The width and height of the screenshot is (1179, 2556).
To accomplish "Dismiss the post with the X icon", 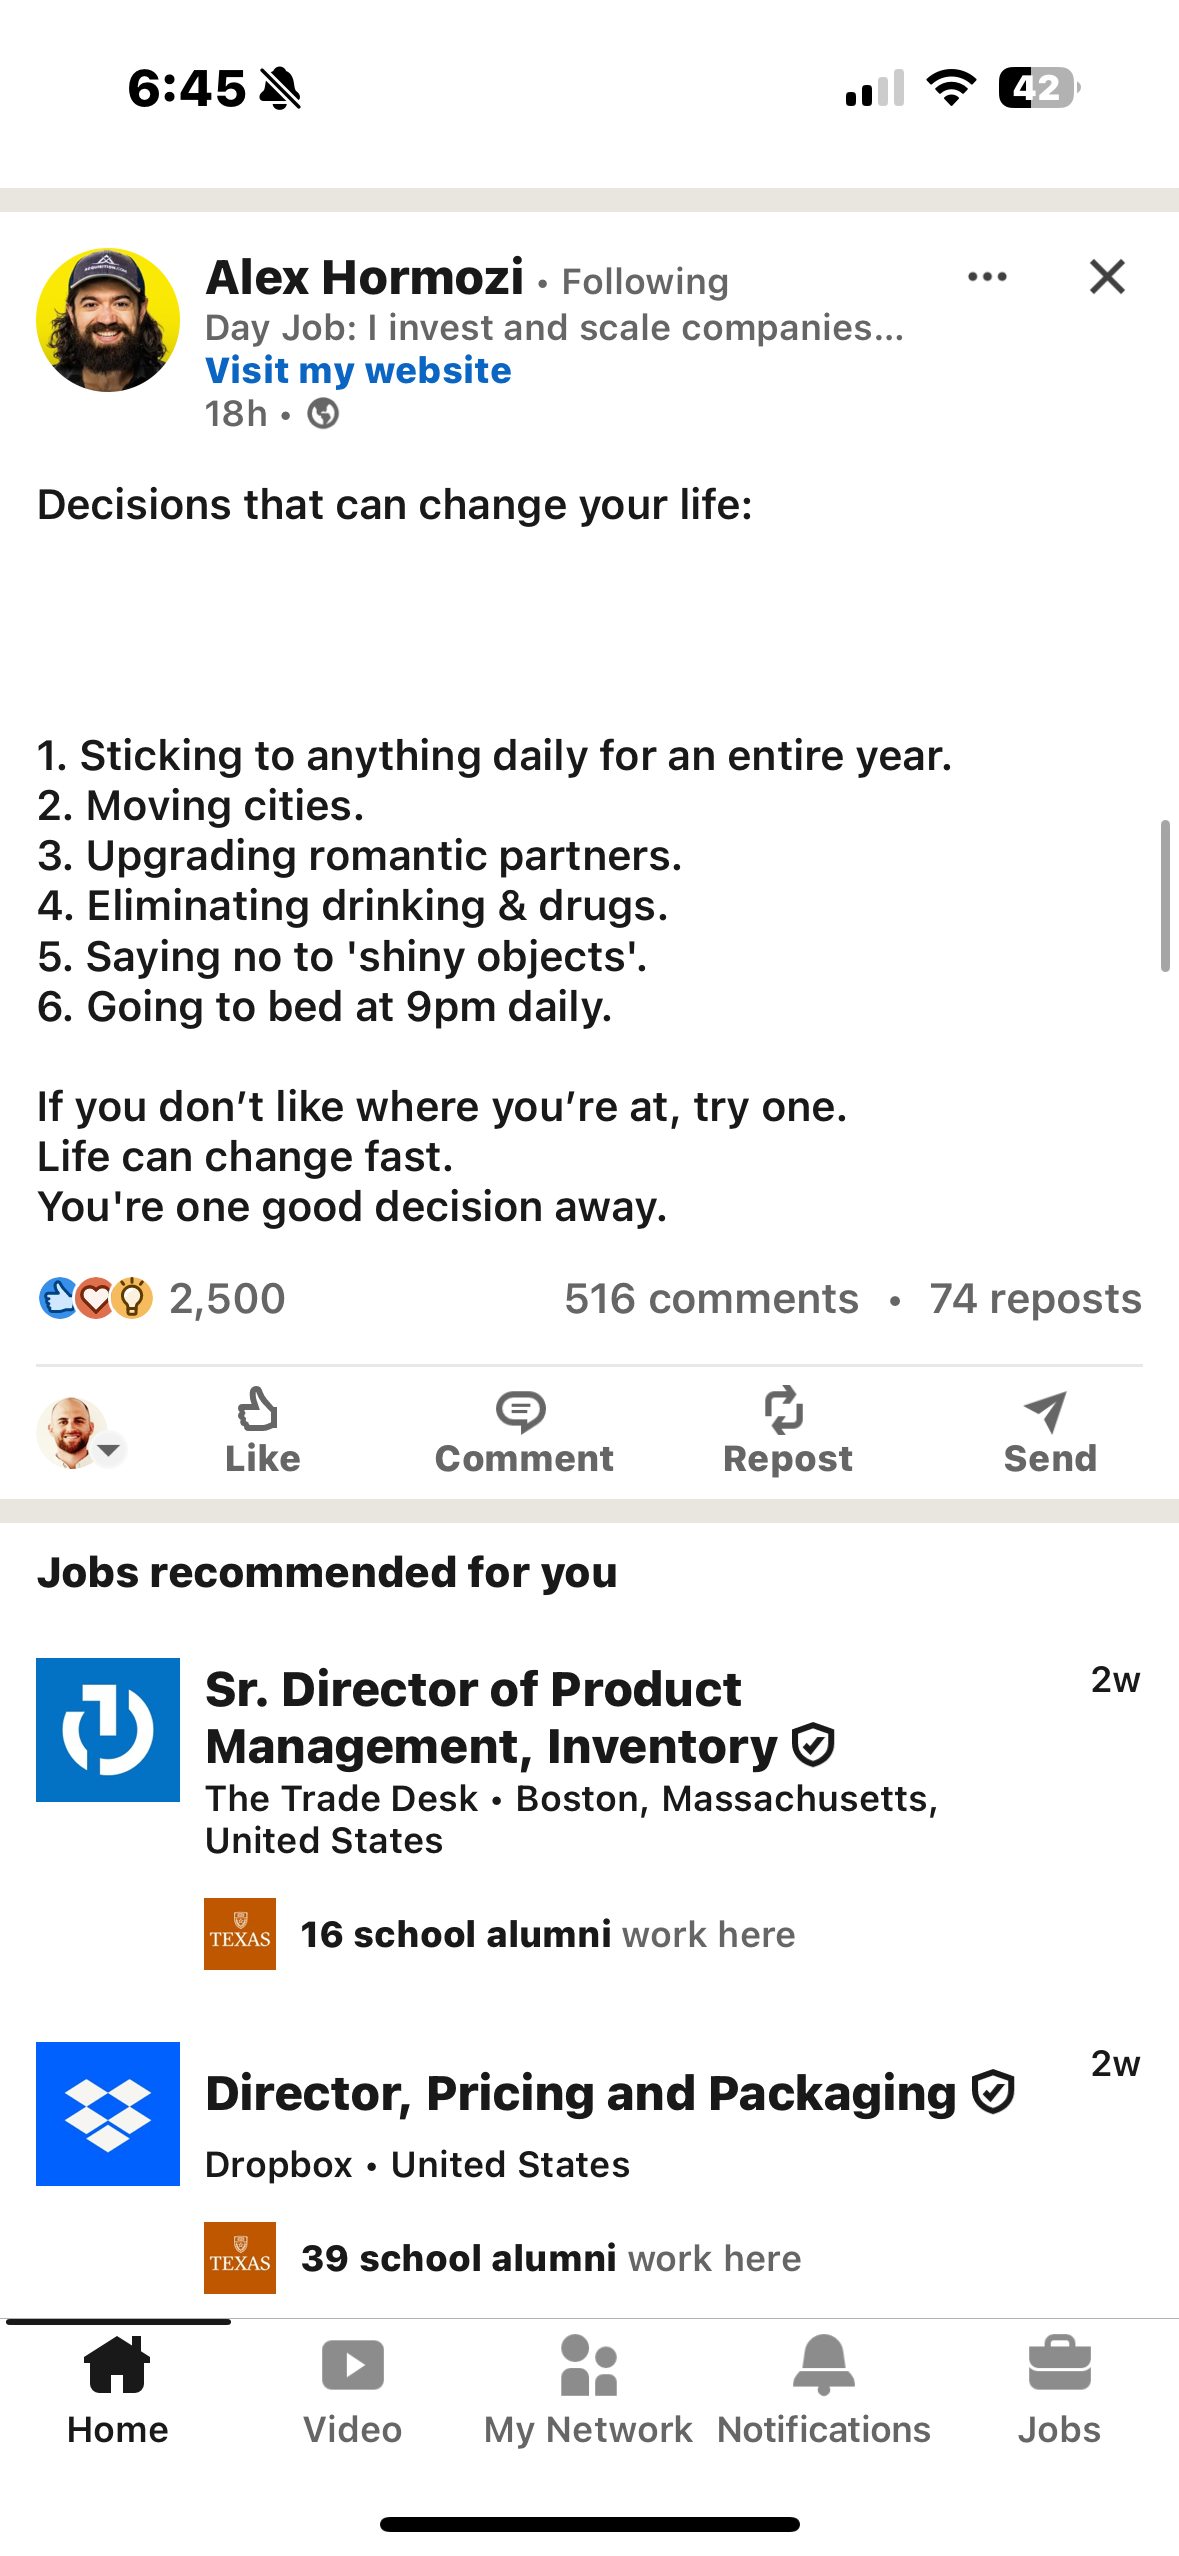I will (1107, 277).
